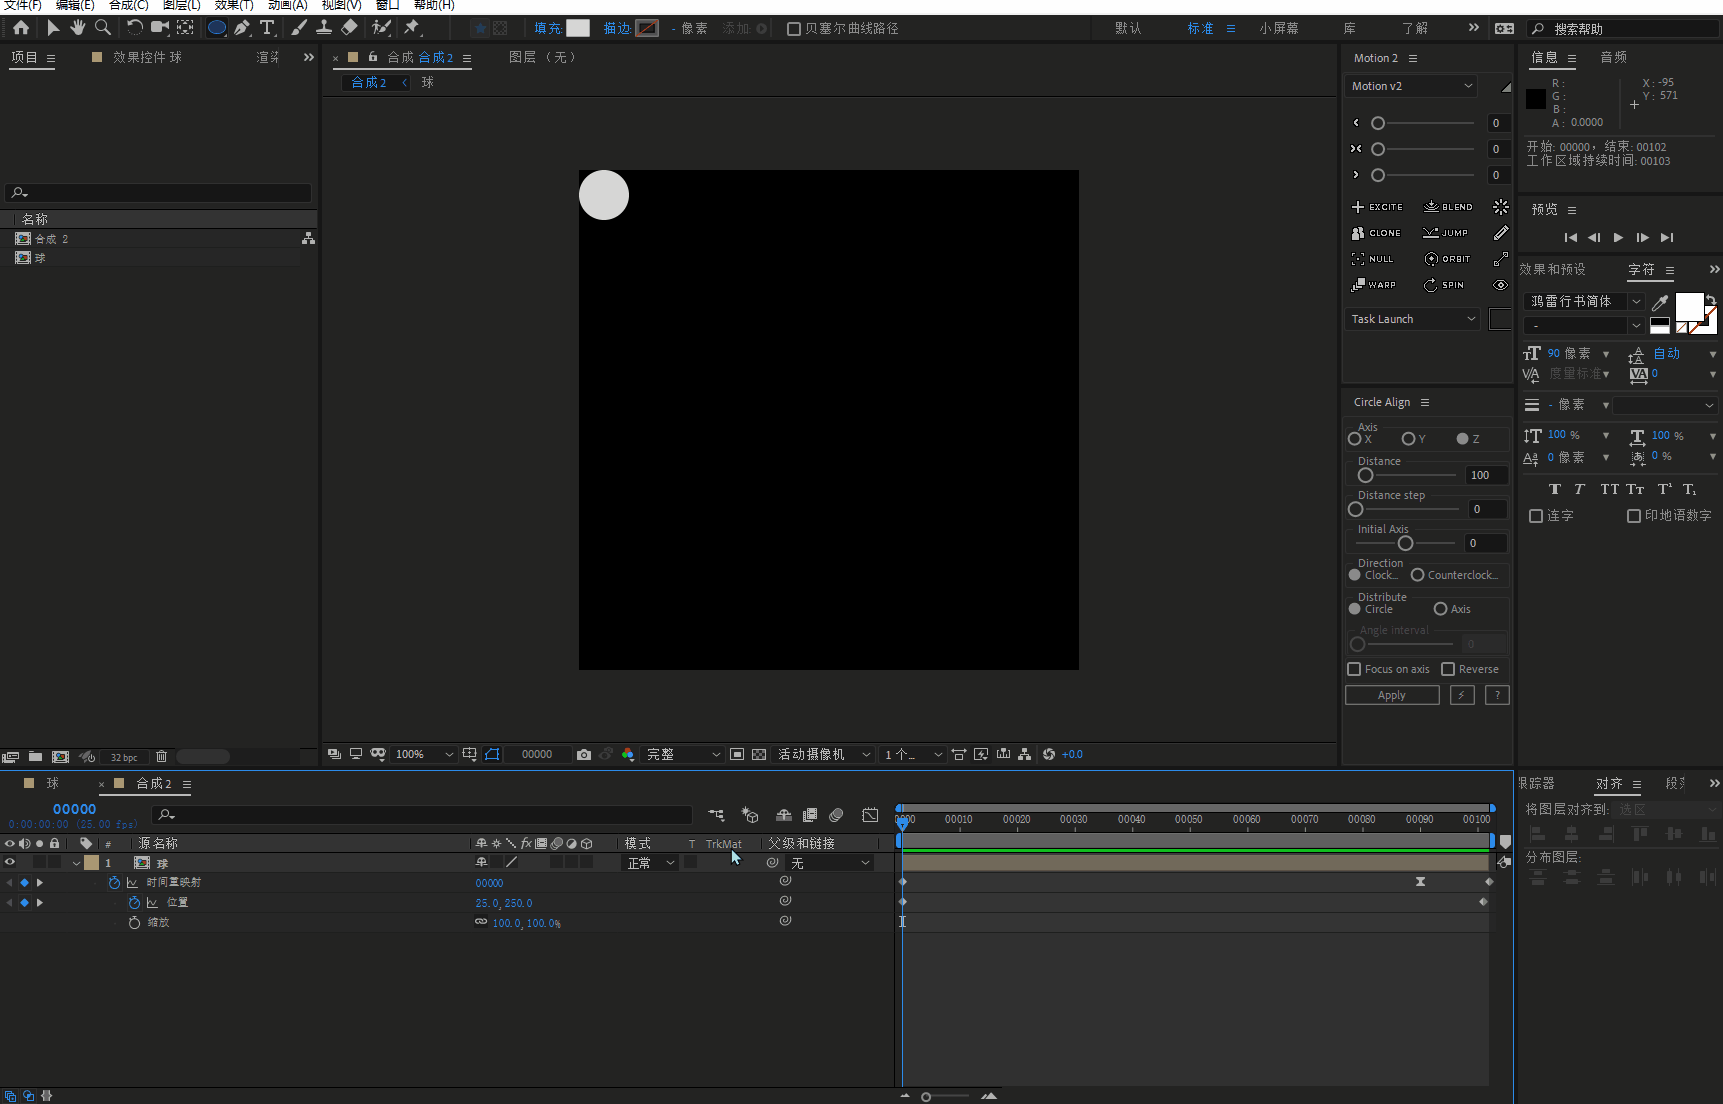Click the 搜索帮助 search field
This screenshot has height=1104, width=1723.
click(x=1624, y=29)
